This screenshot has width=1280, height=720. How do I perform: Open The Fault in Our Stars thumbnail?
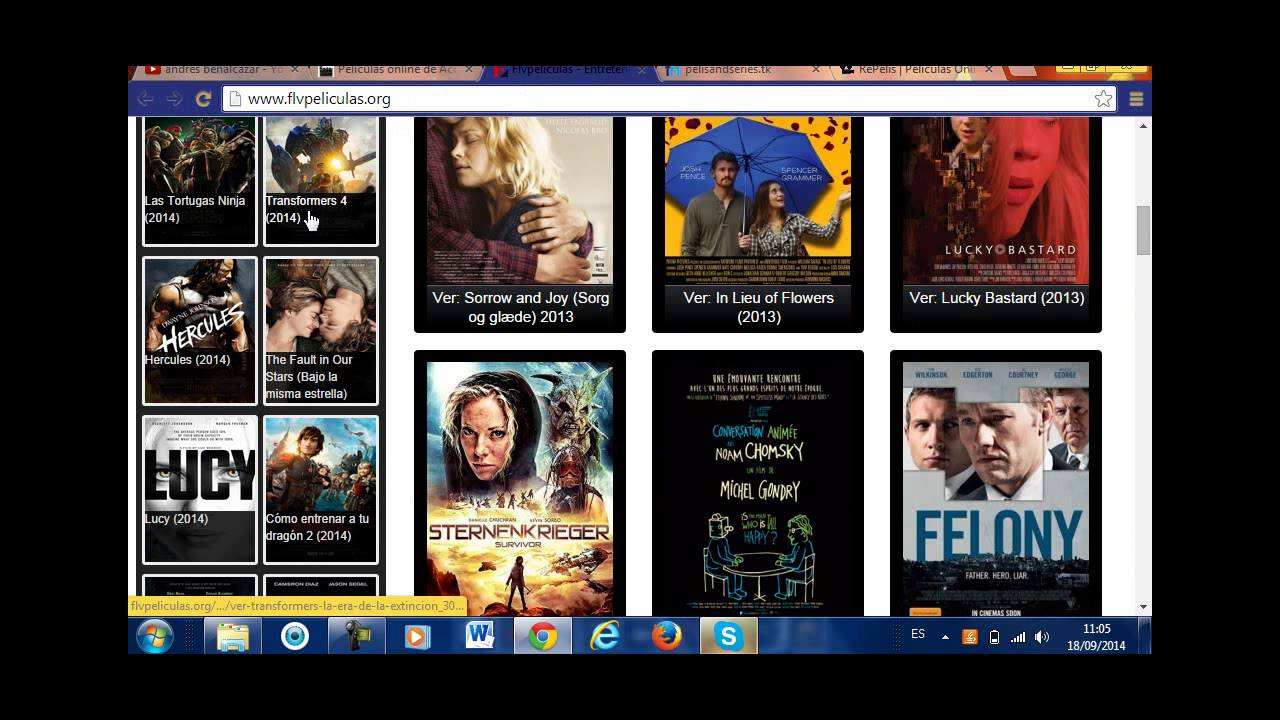coord(321,331)
